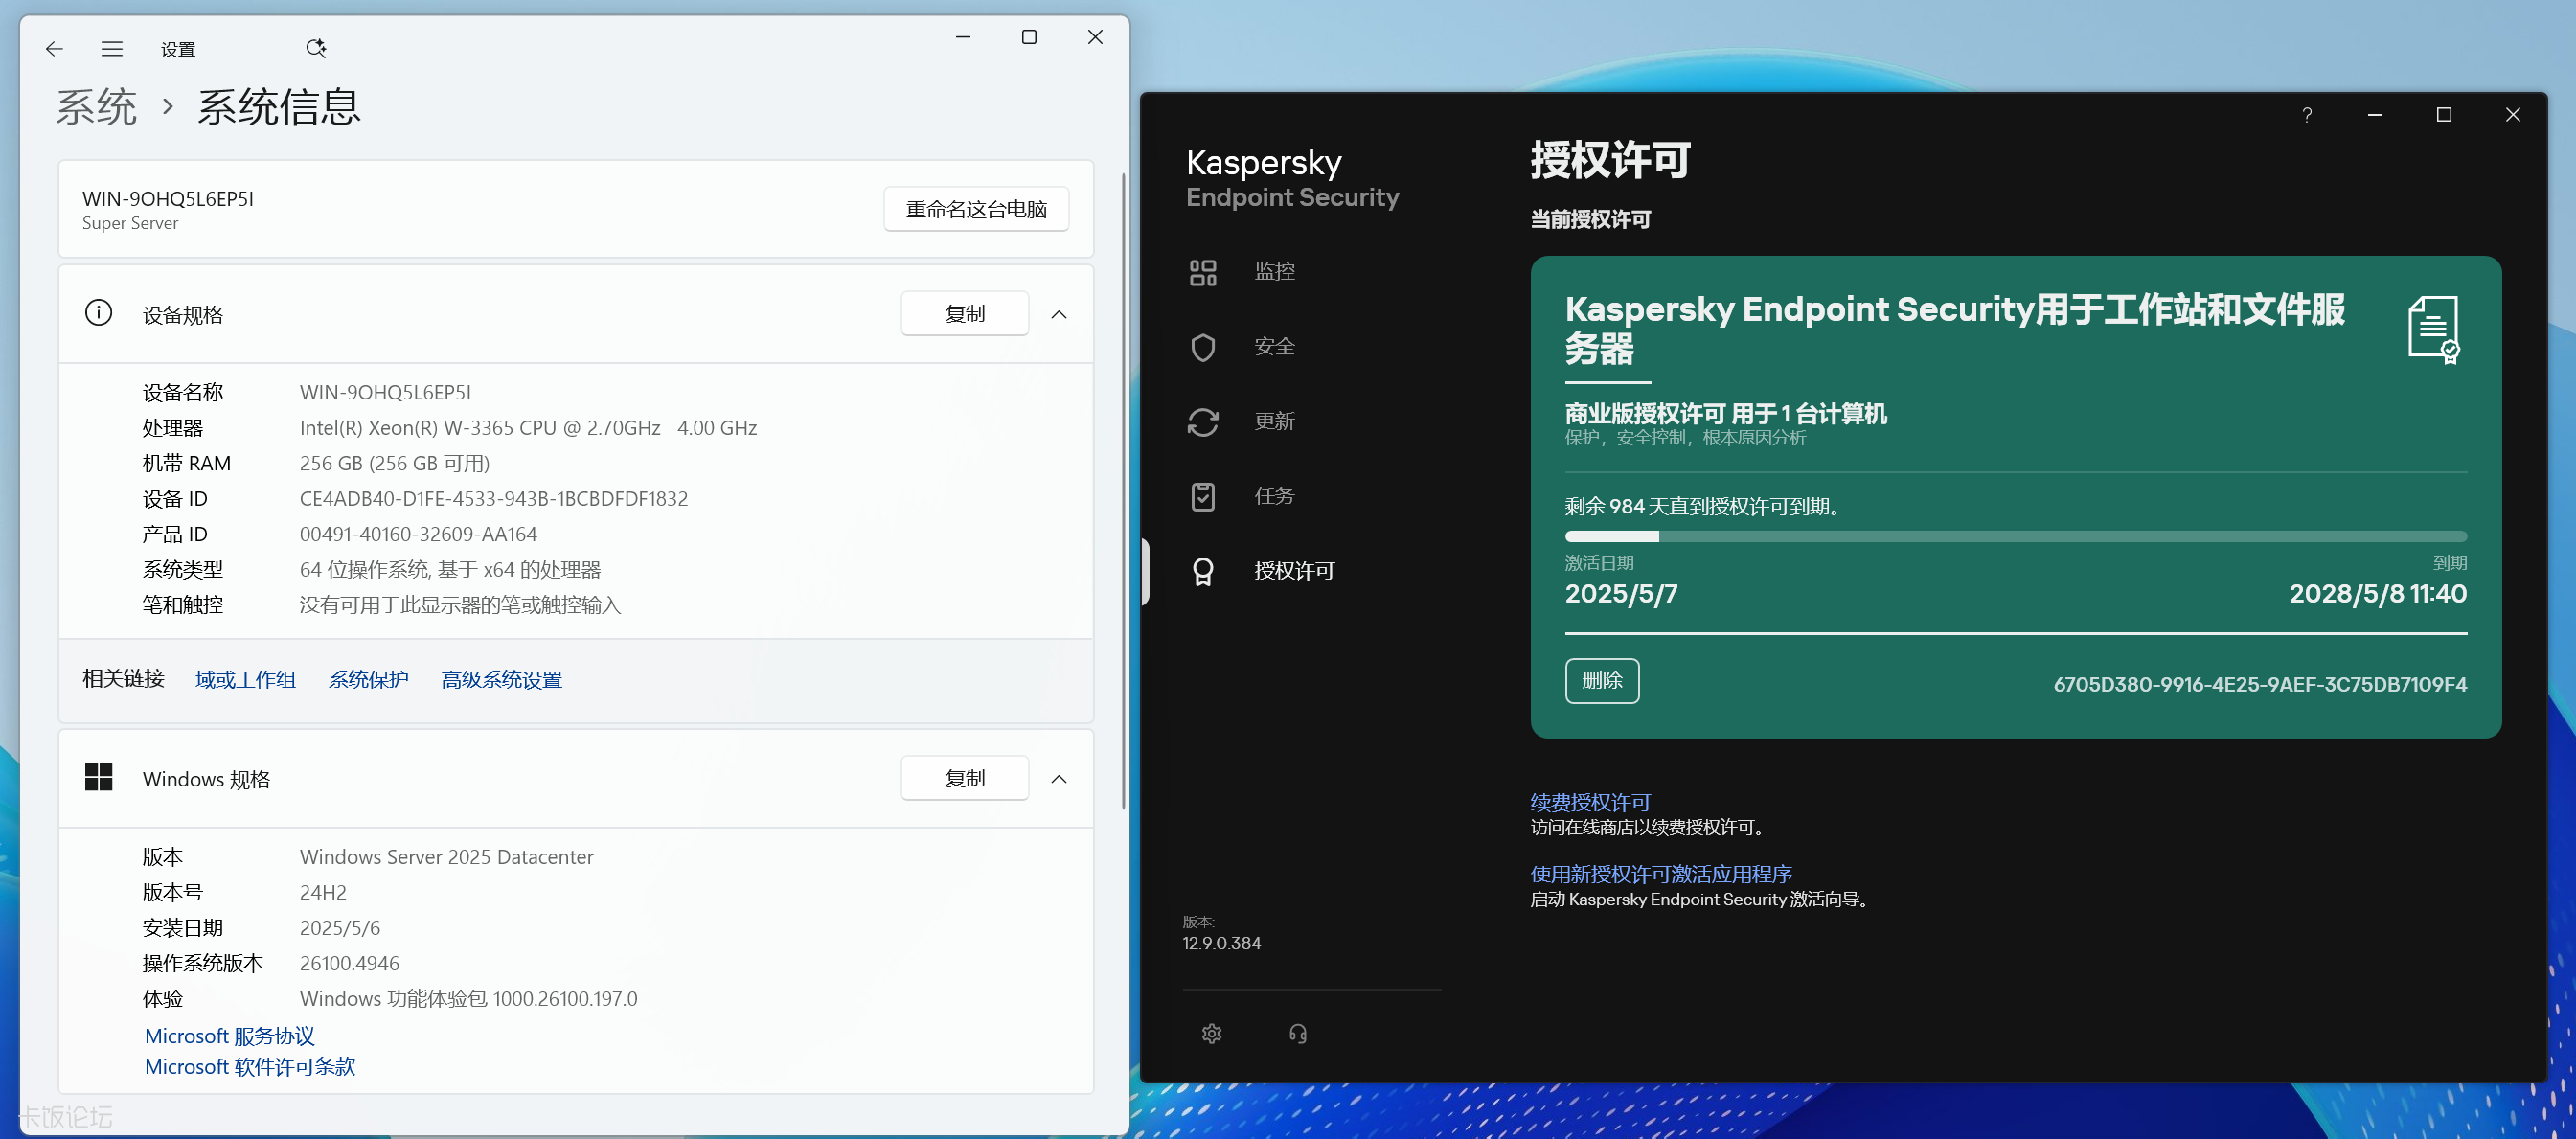Click the RAM value 256 GB
The height and width of the screenshot is (1139, 2576).
pos(394,464)
